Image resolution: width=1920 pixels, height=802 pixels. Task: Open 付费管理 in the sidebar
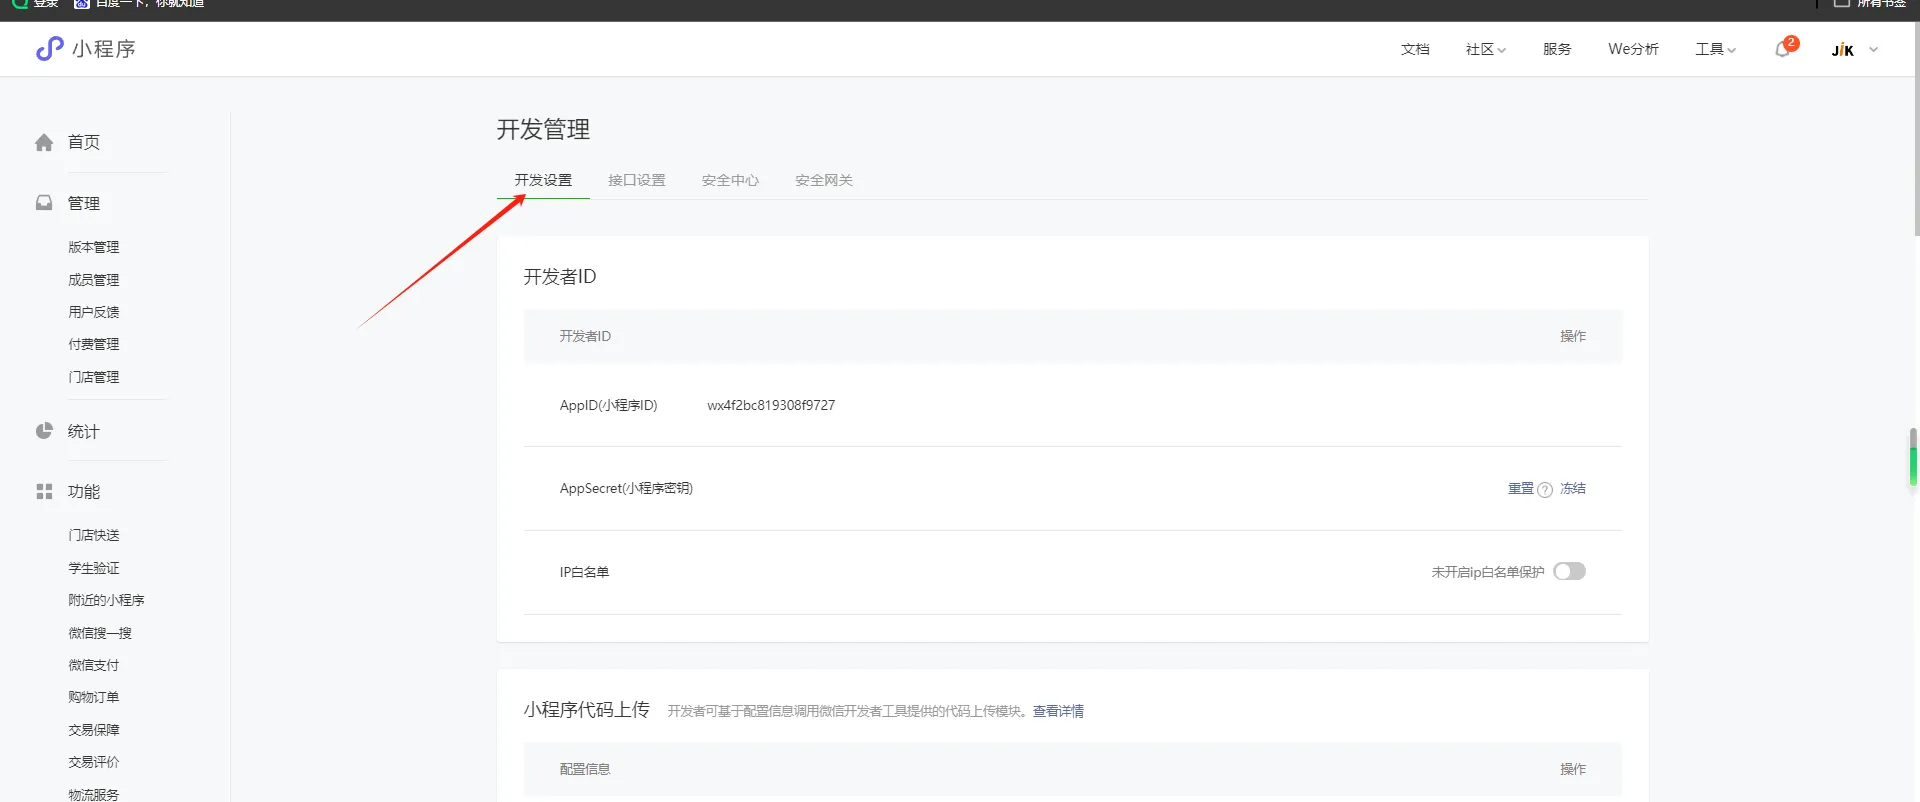click(x=94, y=344)
